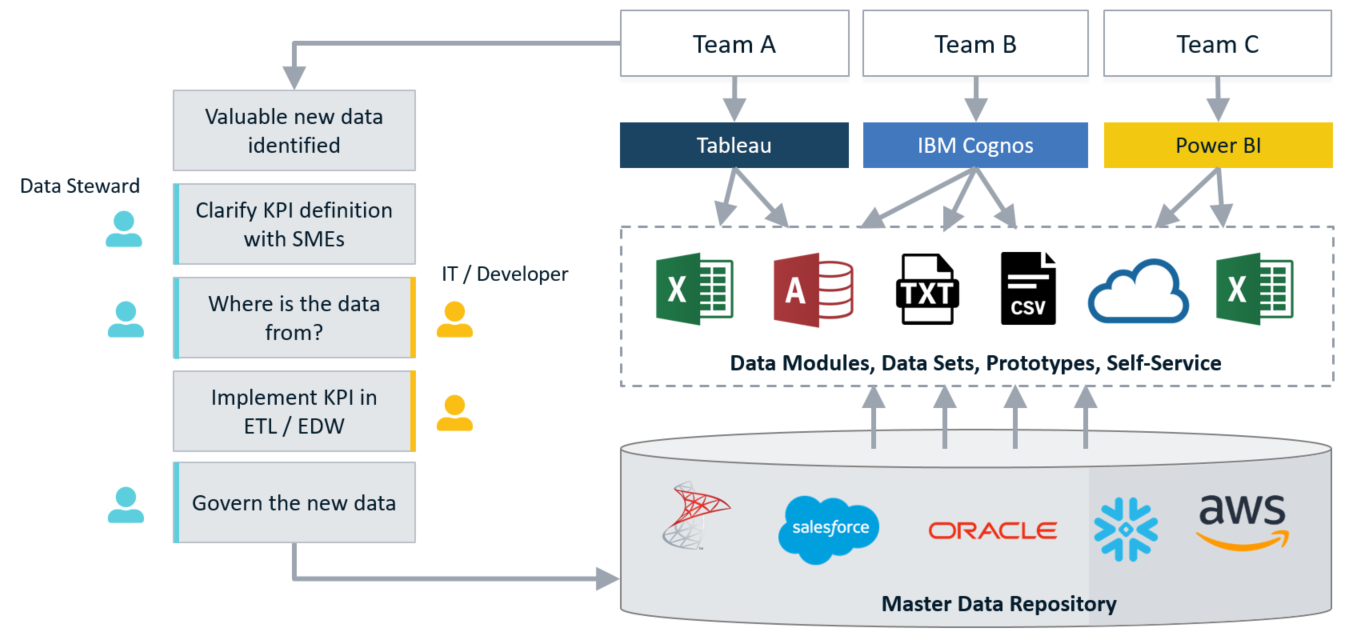Click the Excel icon below Power BI
Screen dimensions: 1347x641
1254,290
